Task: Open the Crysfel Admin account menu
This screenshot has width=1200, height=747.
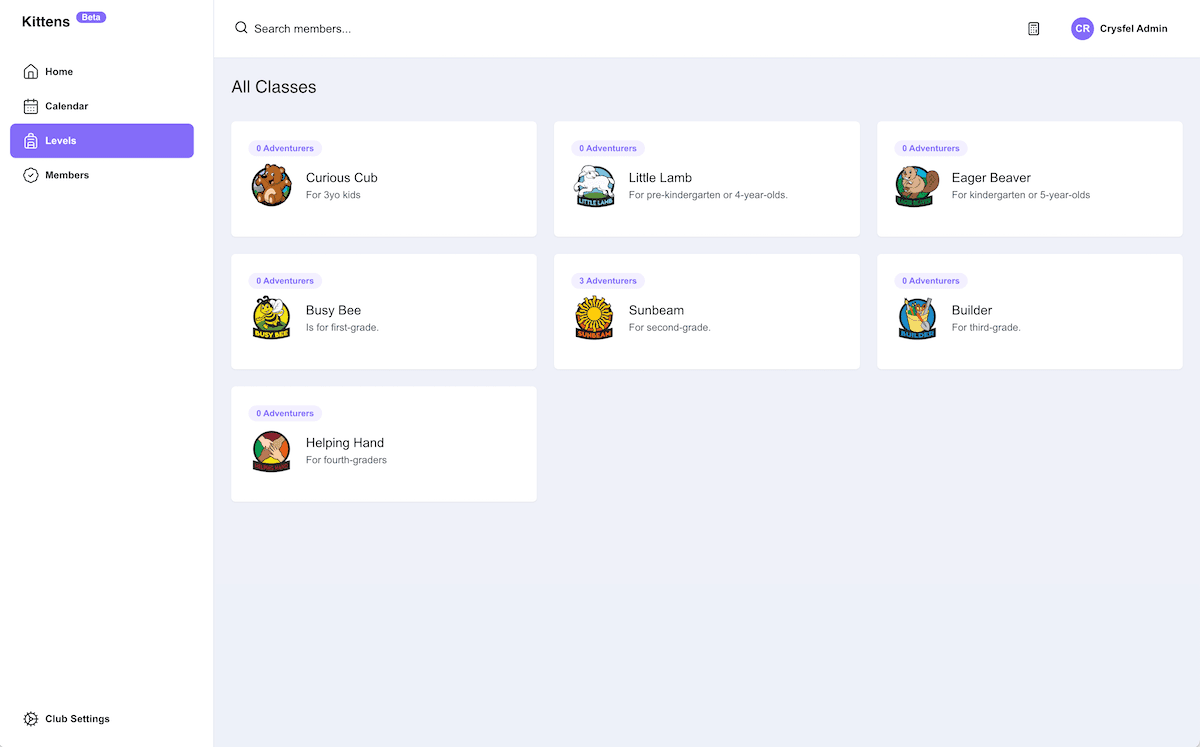Action: tap(1133, 29)
